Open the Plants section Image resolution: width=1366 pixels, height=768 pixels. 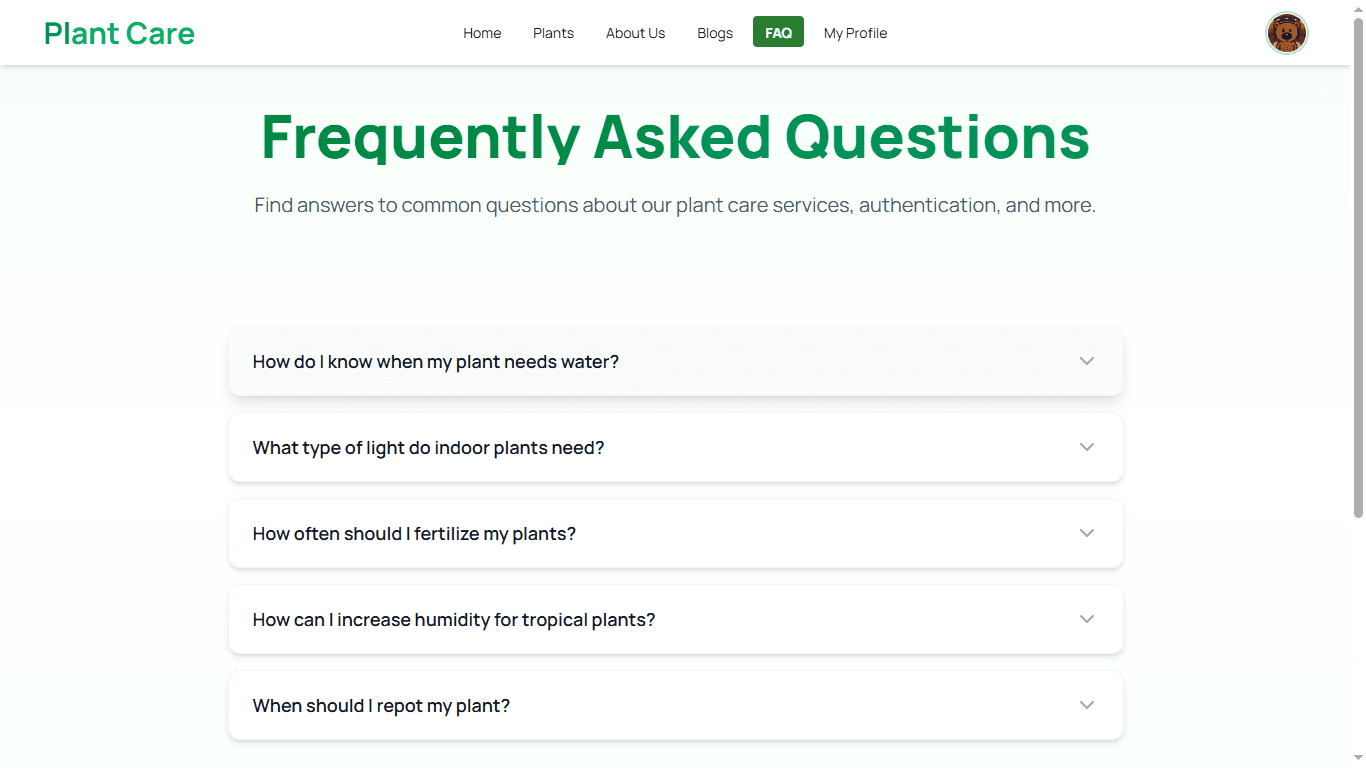[553, 33]
